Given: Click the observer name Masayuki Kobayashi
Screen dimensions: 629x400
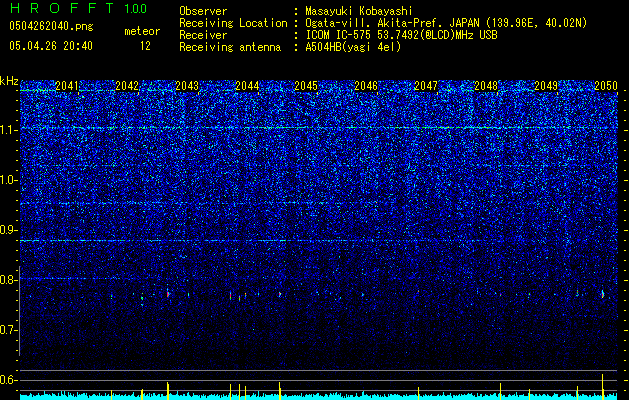Looking at the screenshot, I should (359, 11).
